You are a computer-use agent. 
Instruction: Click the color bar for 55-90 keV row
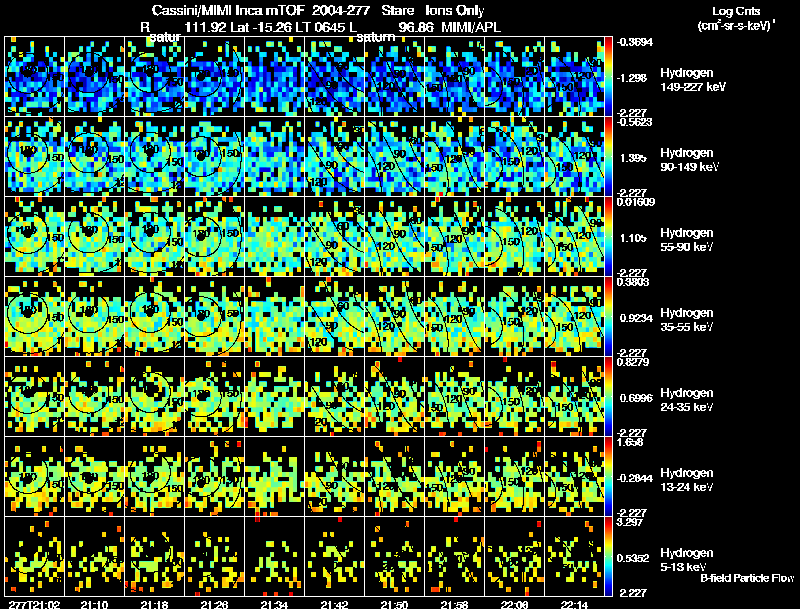click(608, 236)
